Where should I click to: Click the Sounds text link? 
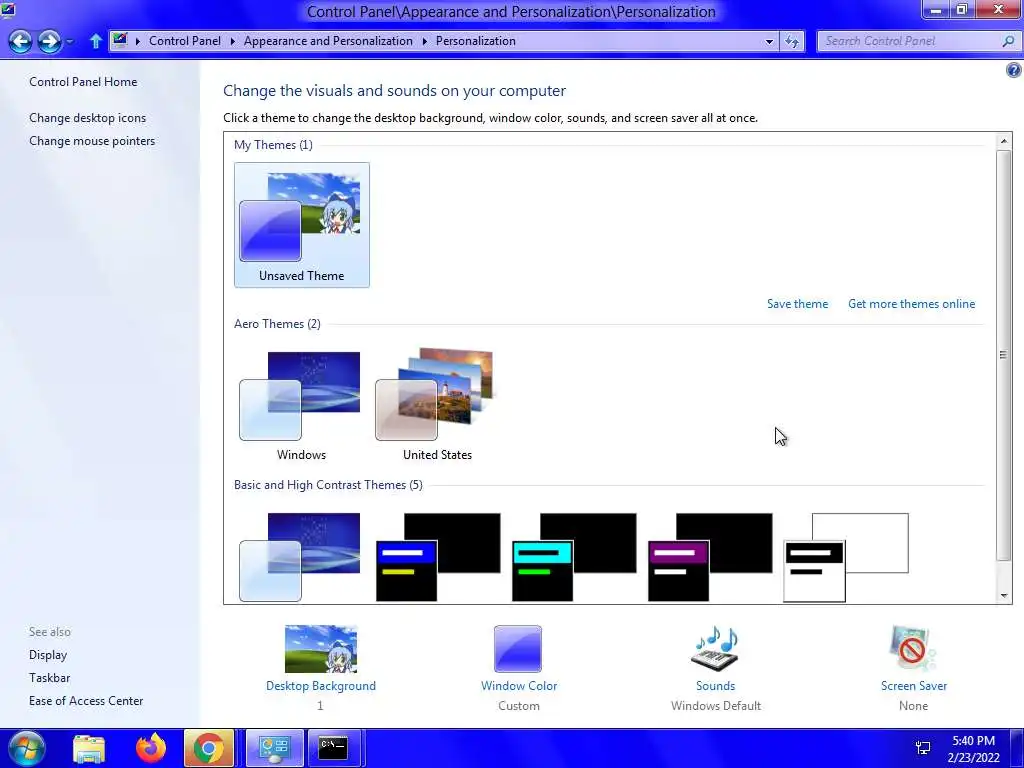[x=715, y=686]
